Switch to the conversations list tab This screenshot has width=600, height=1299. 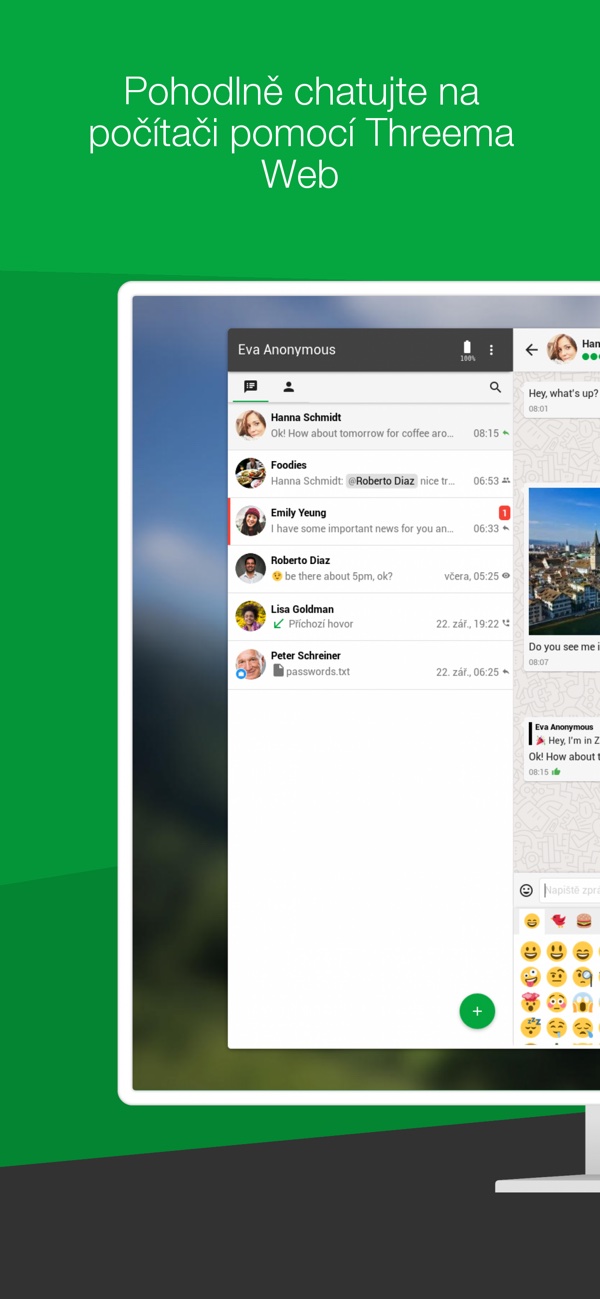tap(251, 387)
